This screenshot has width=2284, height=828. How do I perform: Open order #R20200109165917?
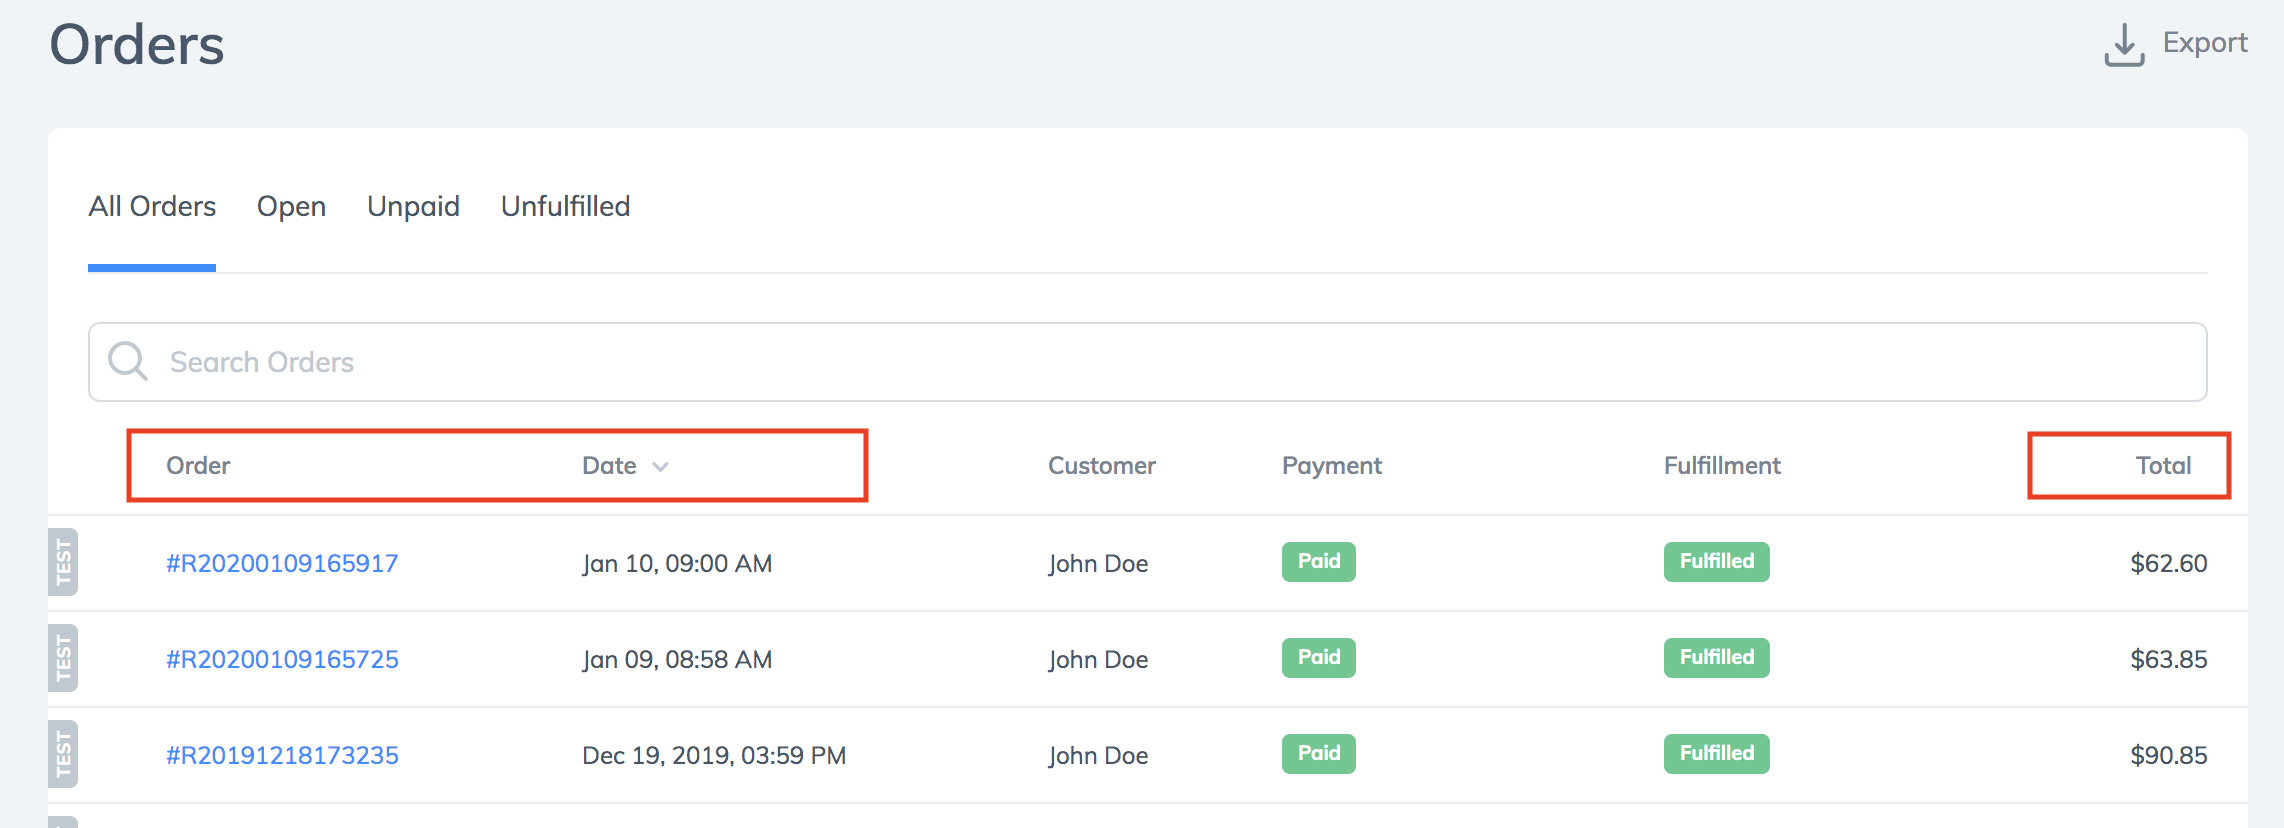pos(282,563)
